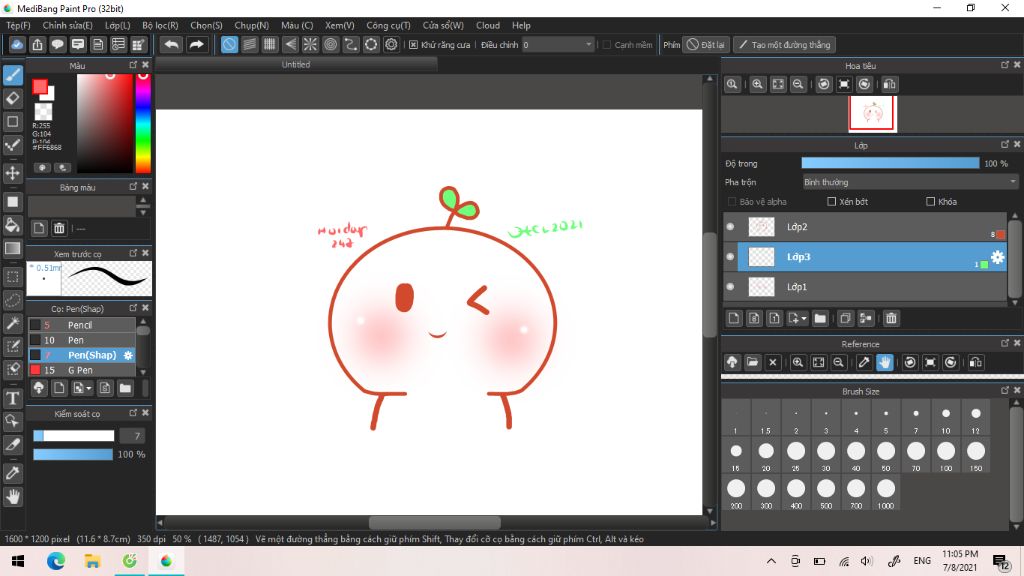The width and height of the screenshot is (1024, 576).
Task: Turn snap off with the Snap Off icon
Action: point(229,44)
